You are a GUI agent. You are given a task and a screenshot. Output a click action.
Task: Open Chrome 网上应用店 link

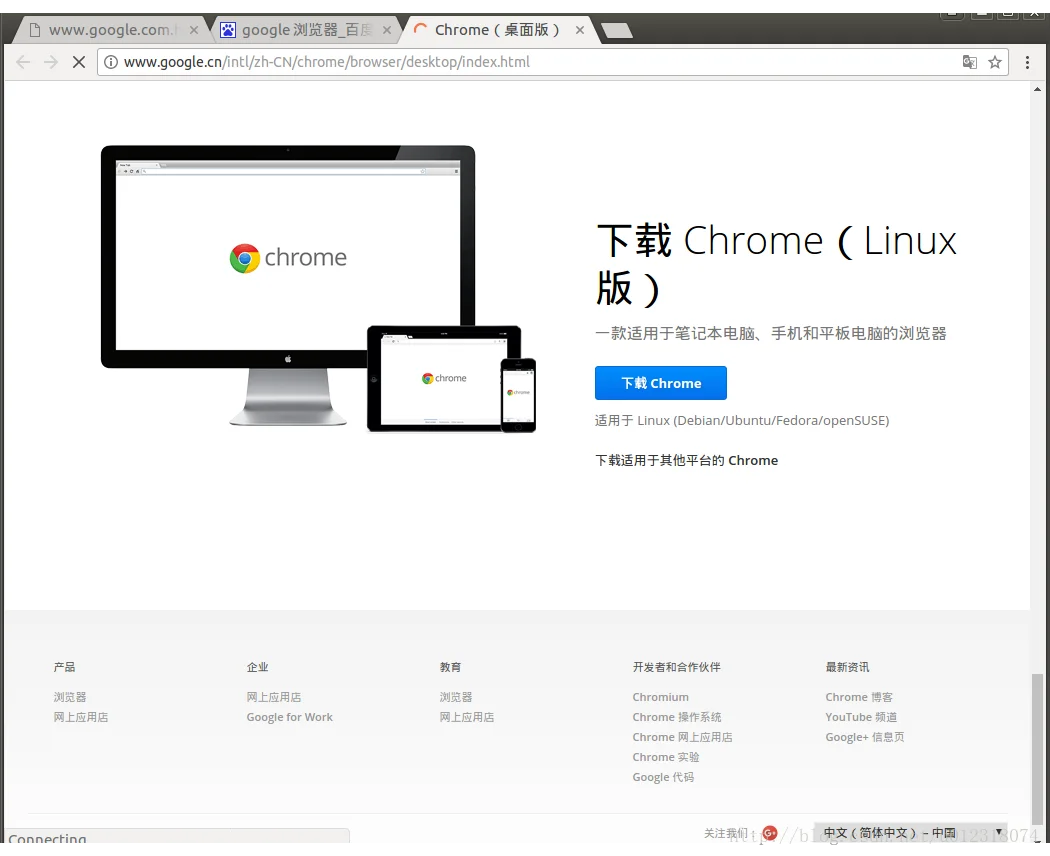point(682,737)
